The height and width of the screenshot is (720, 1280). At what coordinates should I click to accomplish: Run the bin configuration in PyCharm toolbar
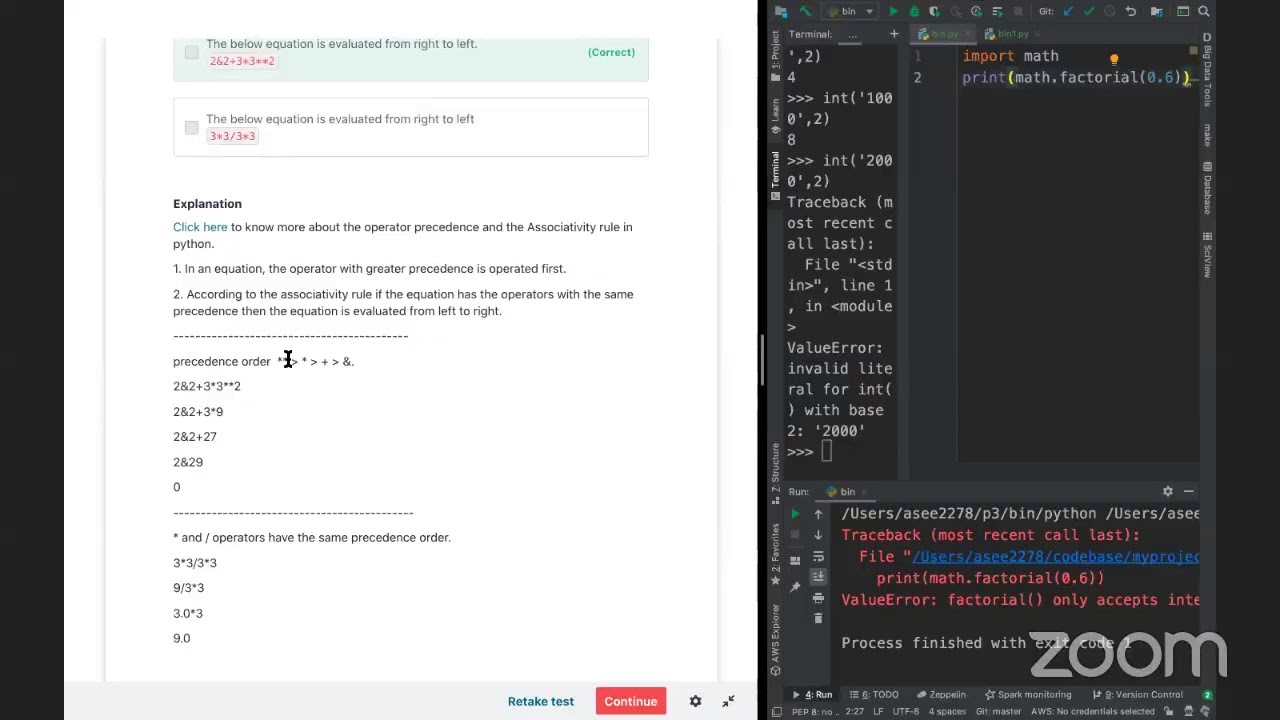point(893,11)
